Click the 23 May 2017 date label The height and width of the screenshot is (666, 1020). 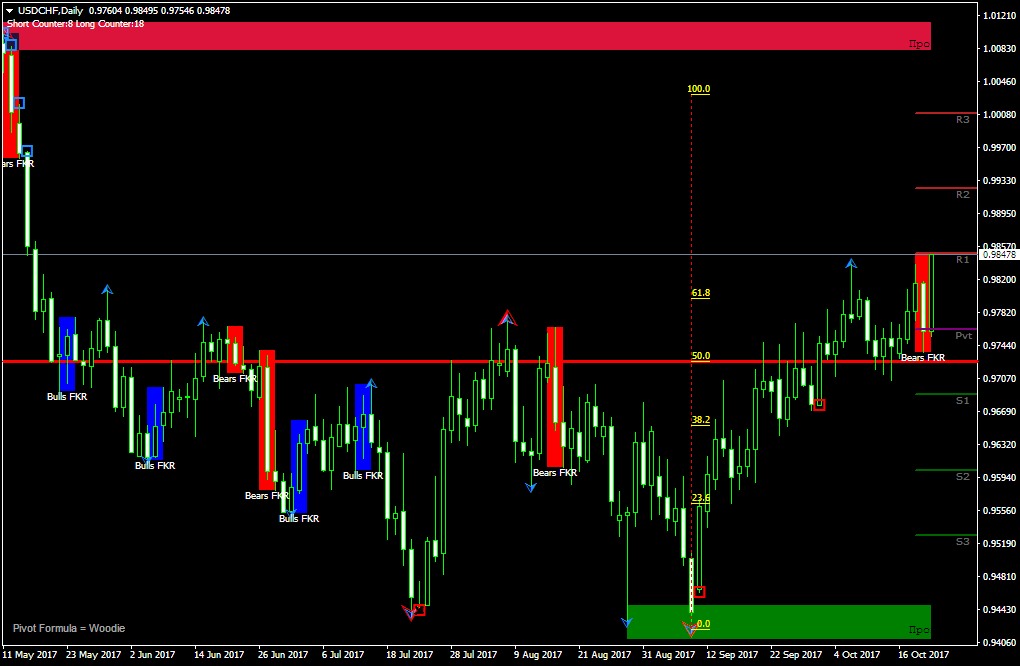tap(94, 654)
